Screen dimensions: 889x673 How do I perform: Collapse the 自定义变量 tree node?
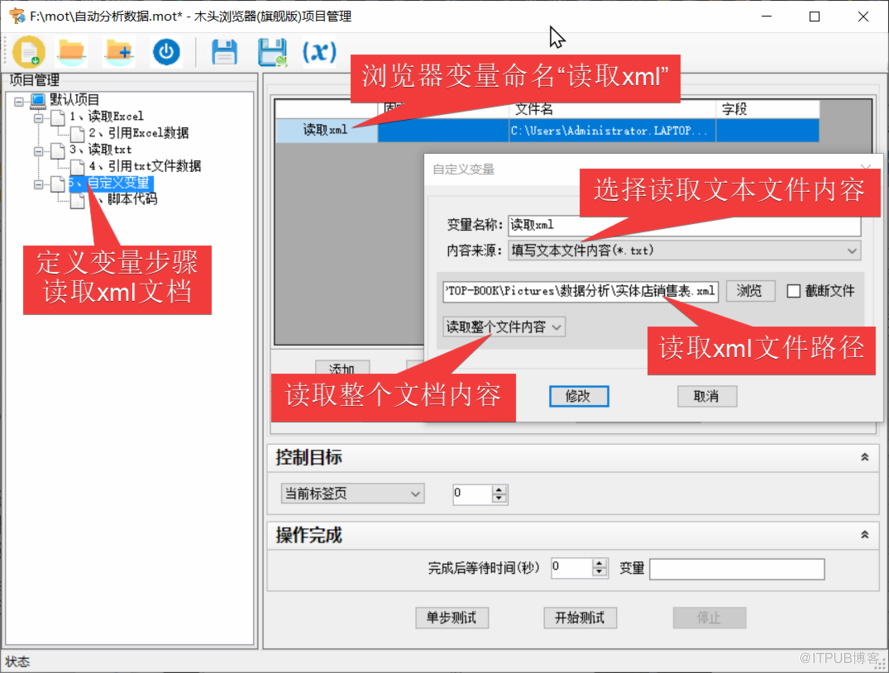[38, 184]
